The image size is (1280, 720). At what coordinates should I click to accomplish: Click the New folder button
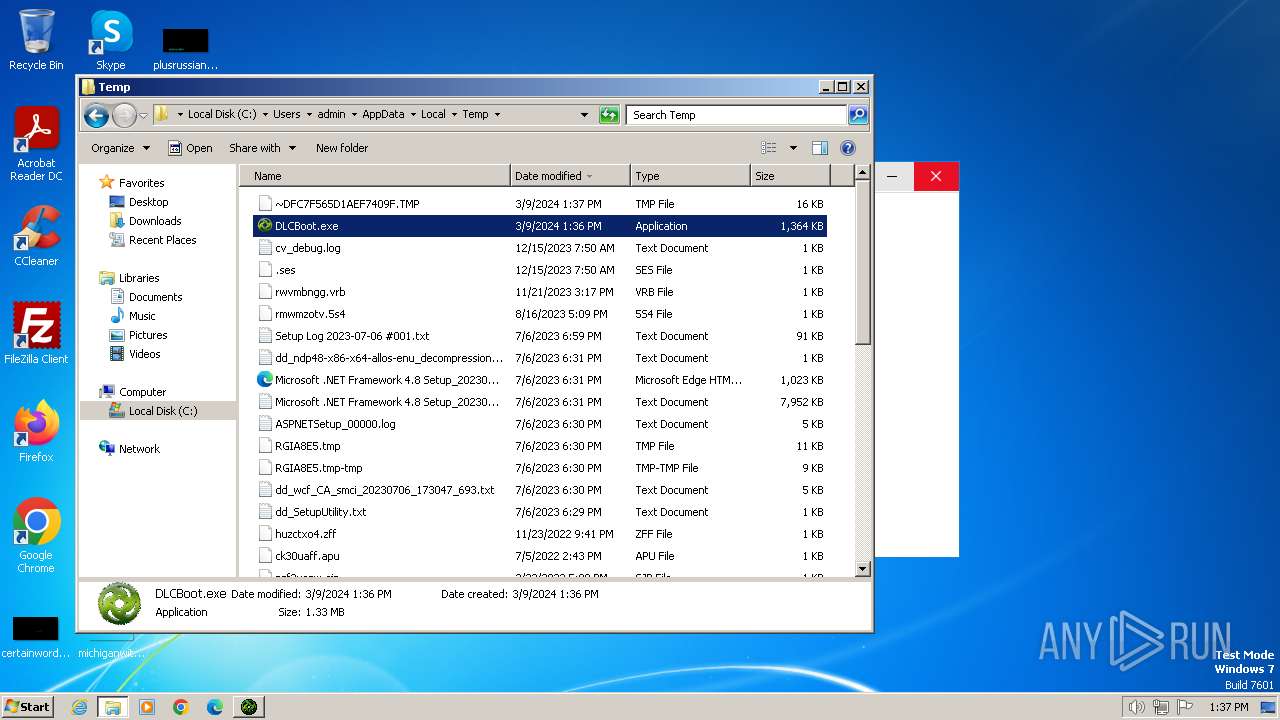click(x=342, y=148)
